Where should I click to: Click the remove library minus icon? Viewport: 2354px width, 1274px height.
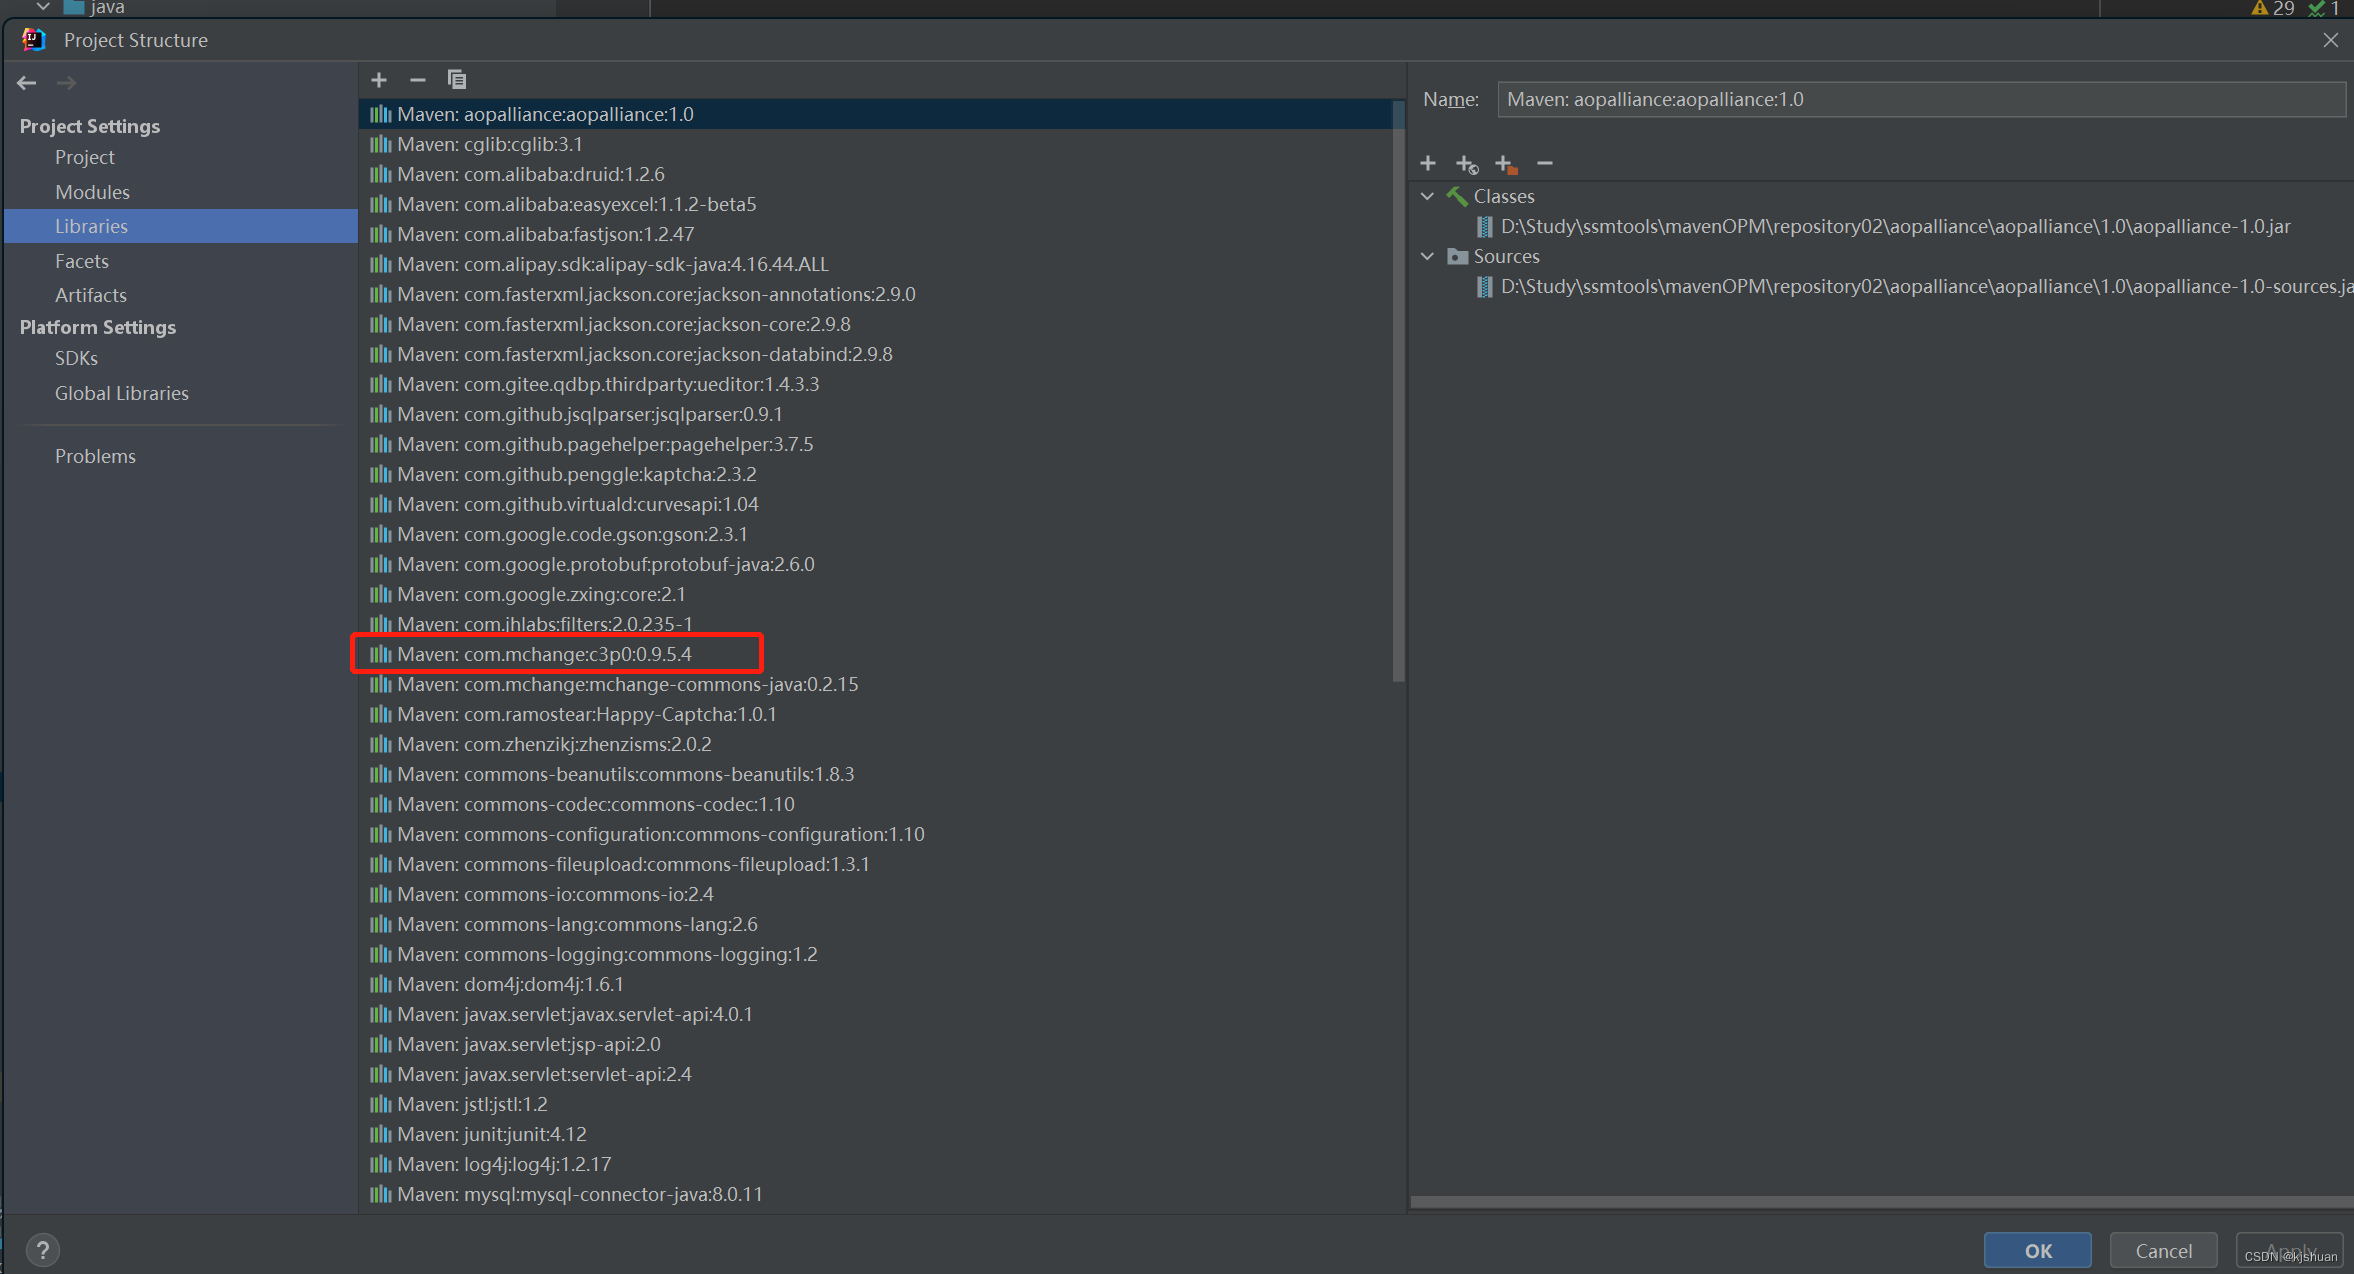[x=418, y=80]
